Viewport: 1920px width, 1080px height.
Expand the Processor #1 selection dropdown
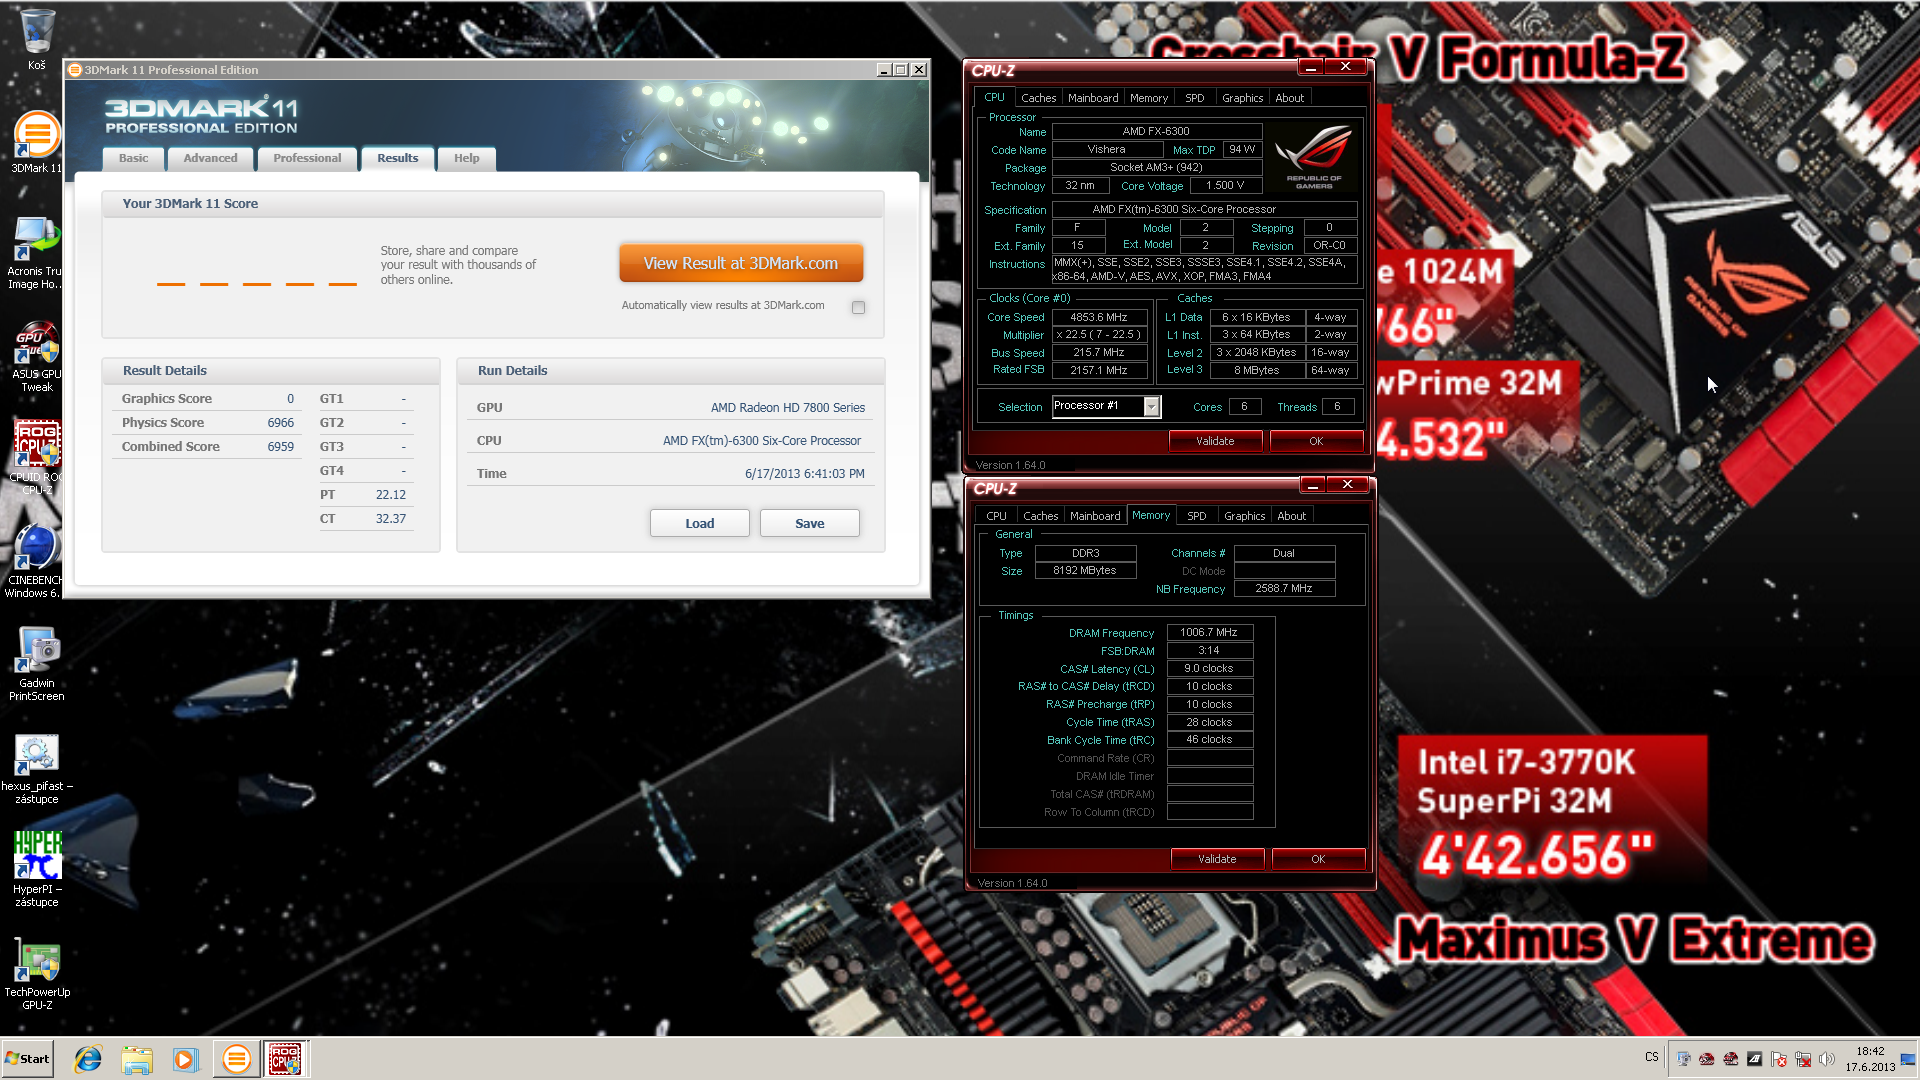[1151, 406]
